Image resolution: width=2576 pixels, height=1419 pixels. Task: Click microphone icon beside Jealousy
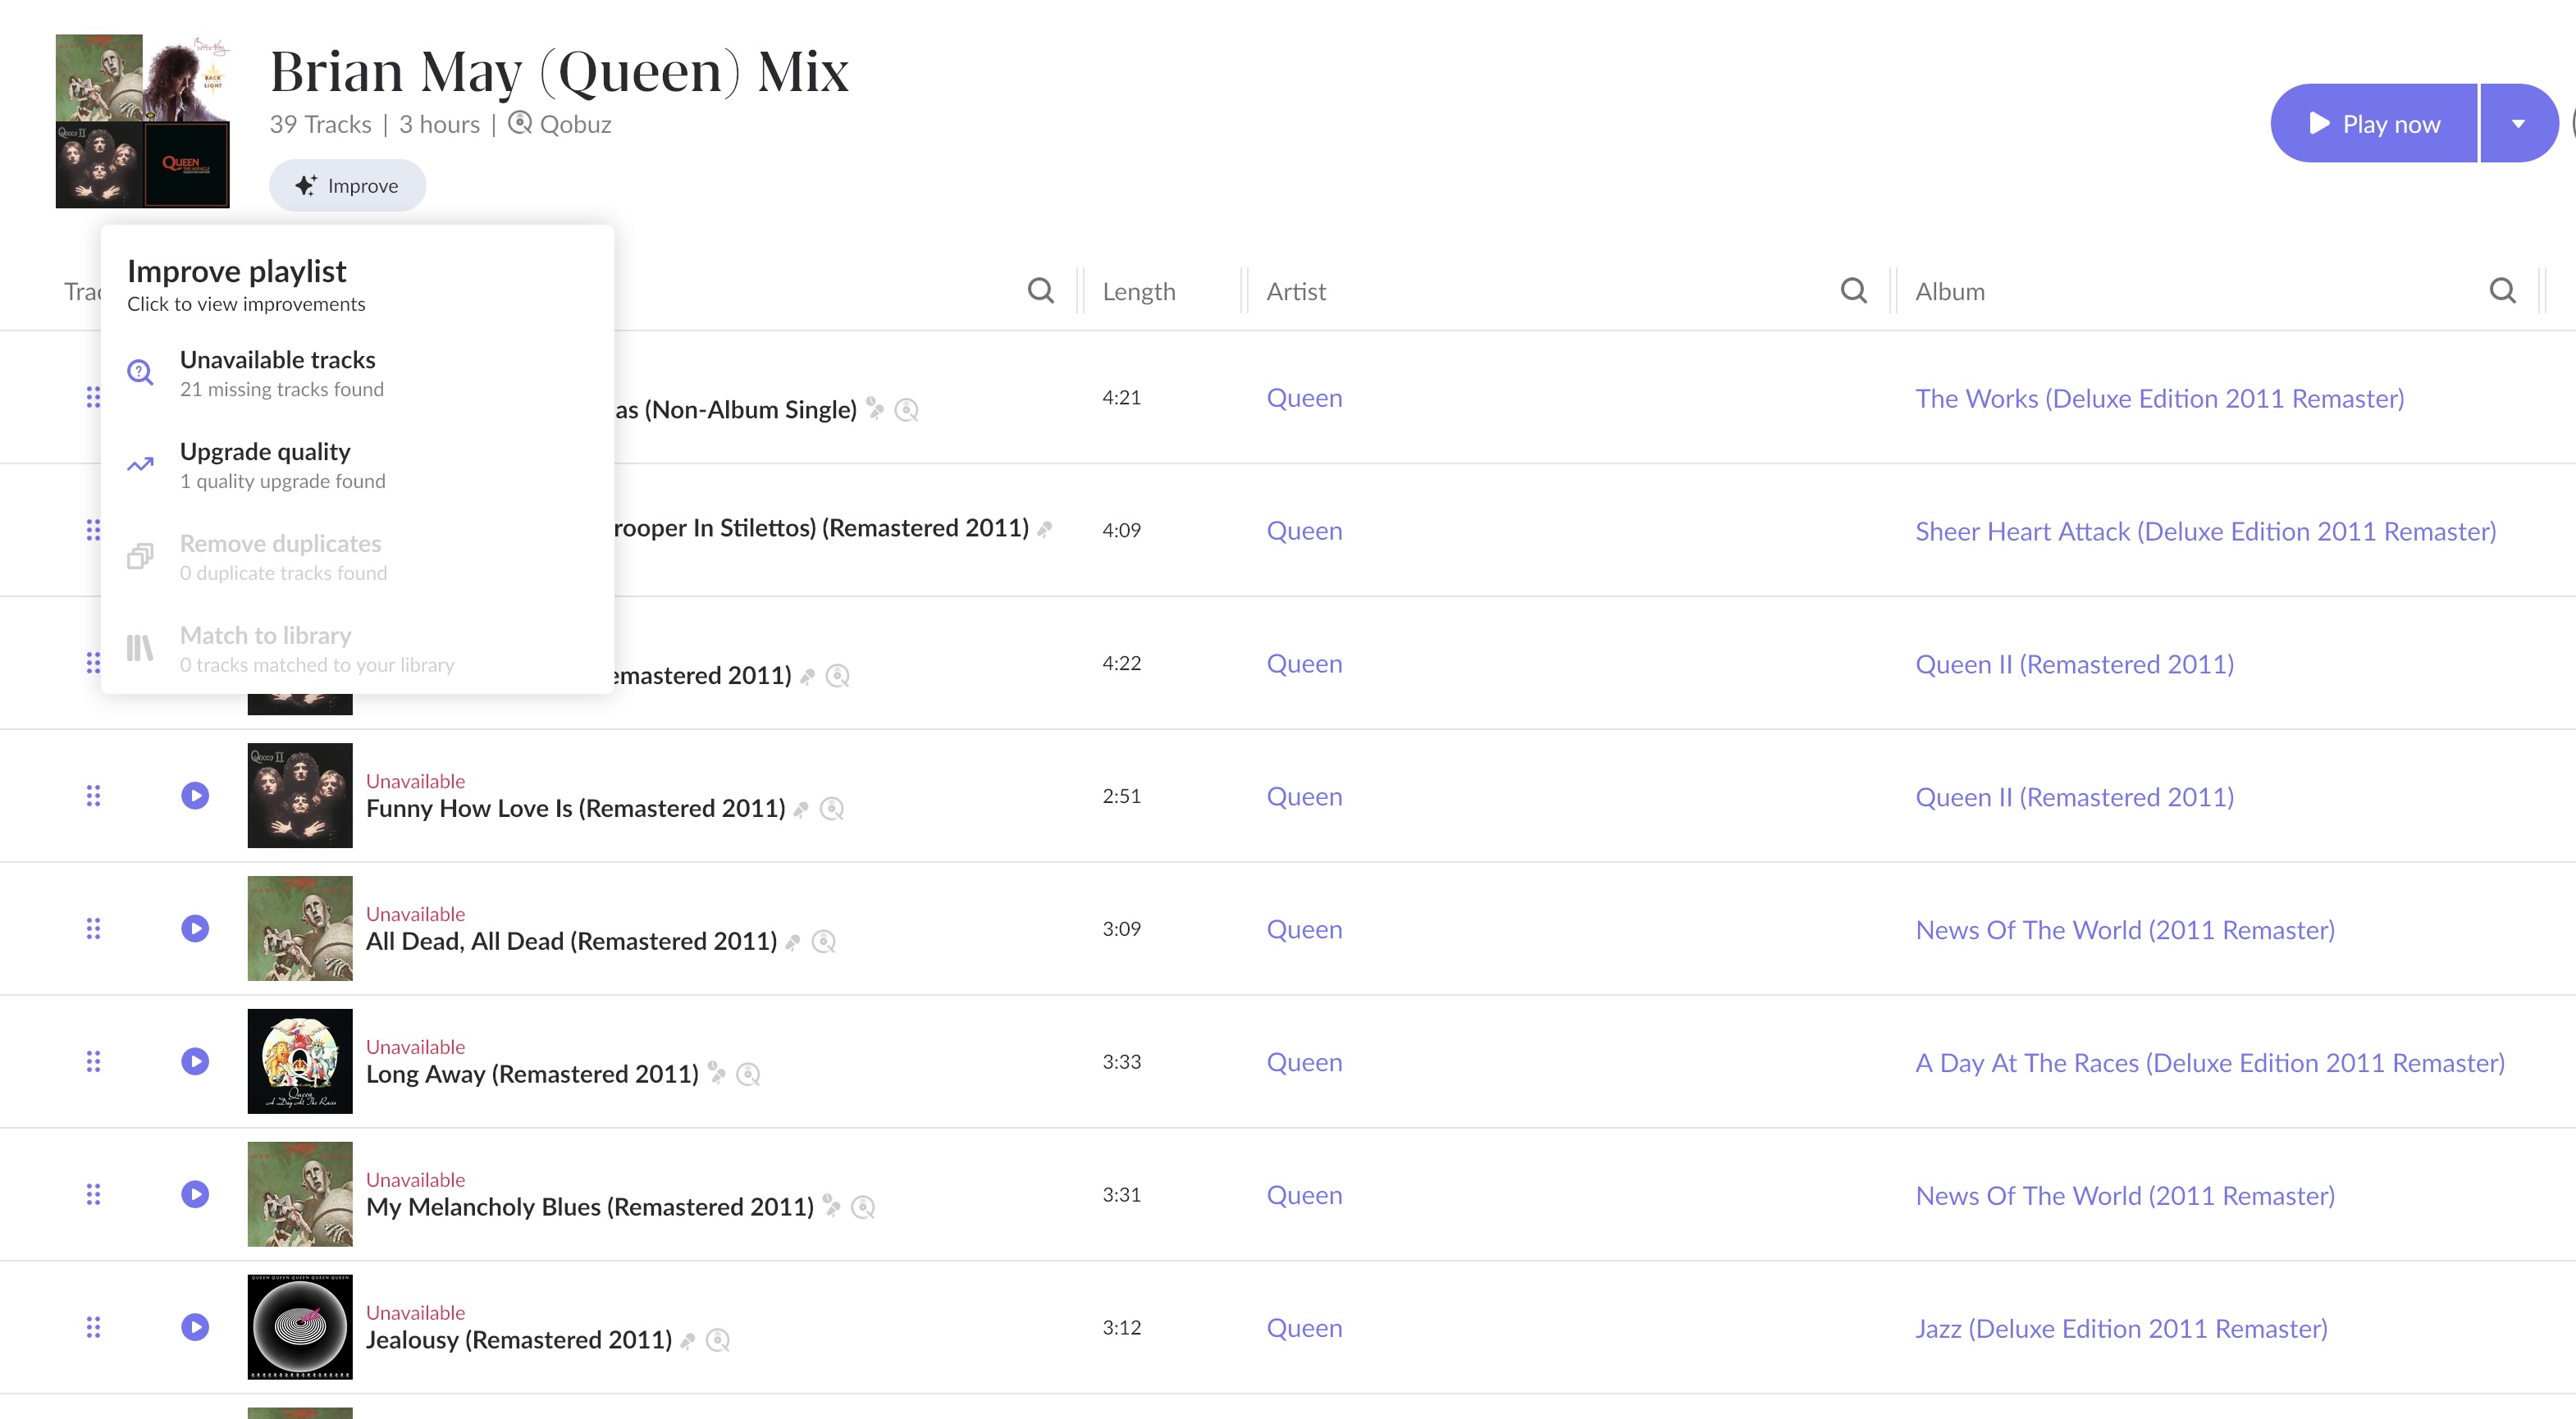tap(688, 1342)
